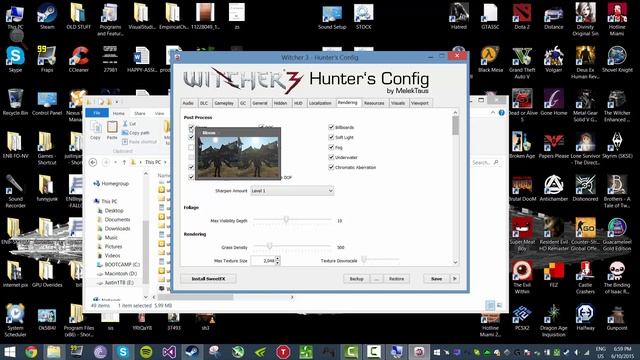Switch to the HUD tab
Screen dimensions: 640x360
[298, 103]
